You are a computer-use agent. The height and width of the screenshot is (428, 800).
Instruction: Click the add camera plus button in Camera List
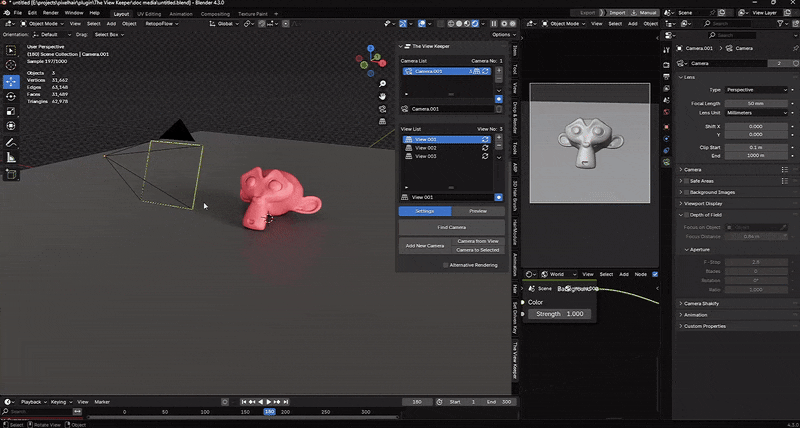pos(498,70)
